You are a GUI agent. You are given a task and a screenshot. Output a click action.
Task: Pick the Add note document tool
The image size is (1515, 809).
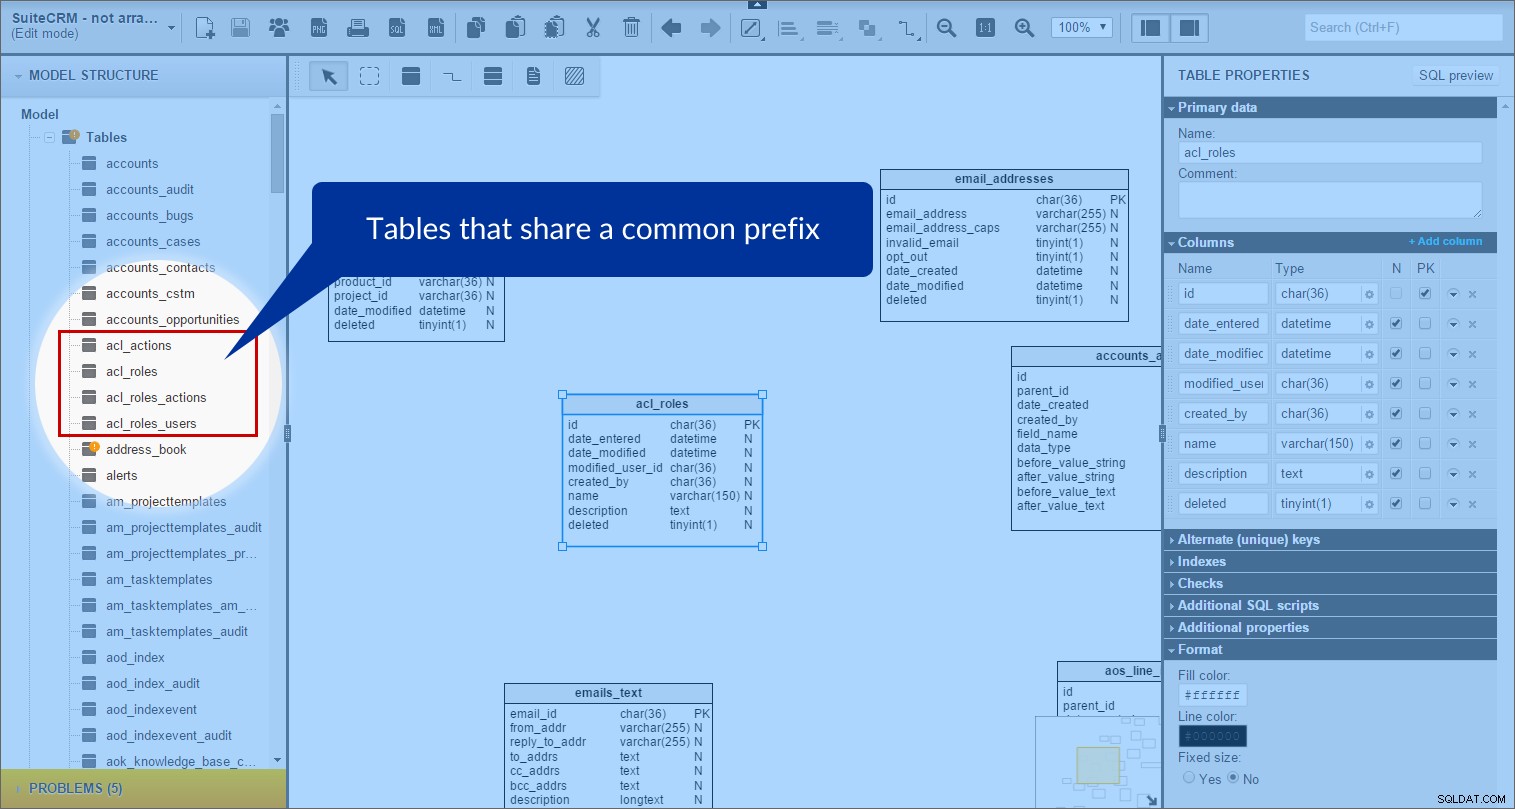(x=533, y=76)
